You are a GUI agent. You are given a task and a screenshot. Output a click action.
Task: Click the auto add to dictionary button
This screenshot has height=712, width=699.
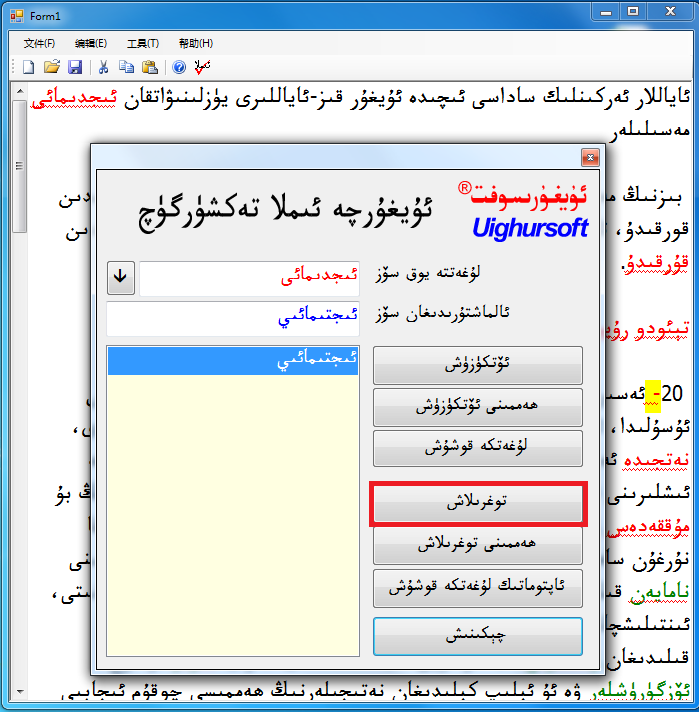click(x=478, y=588)
